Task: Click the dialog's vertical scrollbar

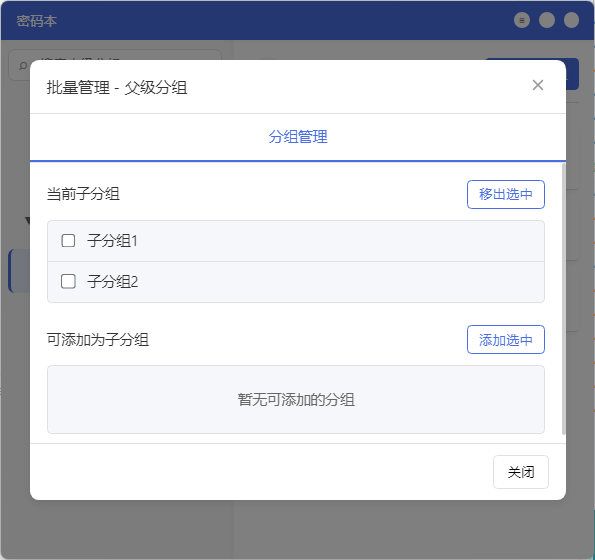Action: pyautogui.click(x=564, y=299)
